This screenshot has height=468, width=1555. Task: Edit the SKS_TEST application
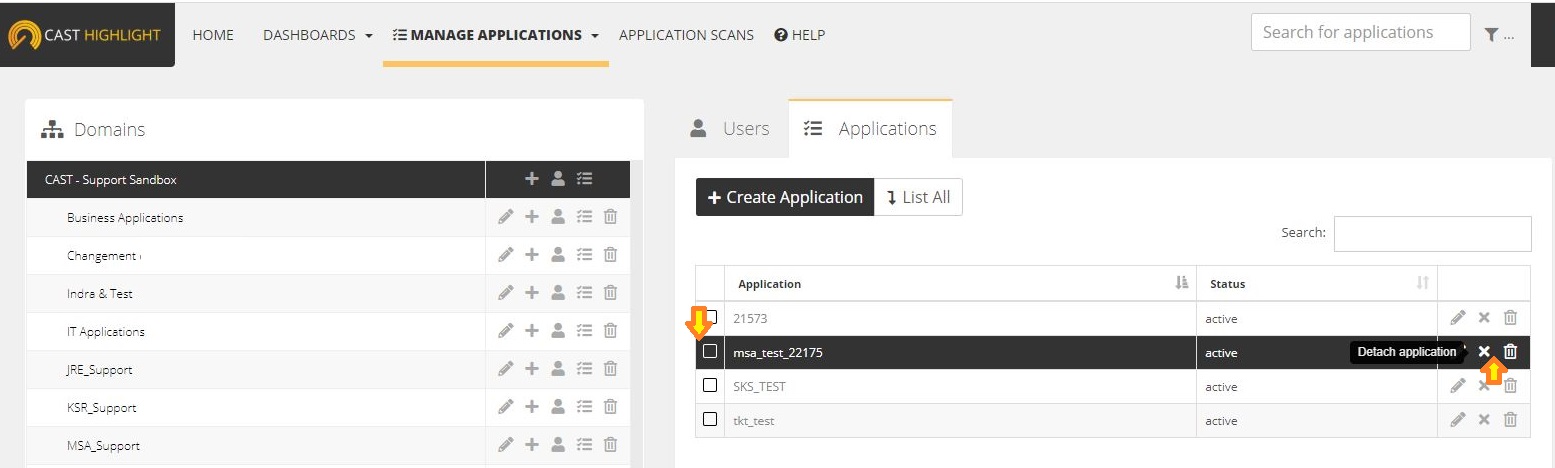1458,386
